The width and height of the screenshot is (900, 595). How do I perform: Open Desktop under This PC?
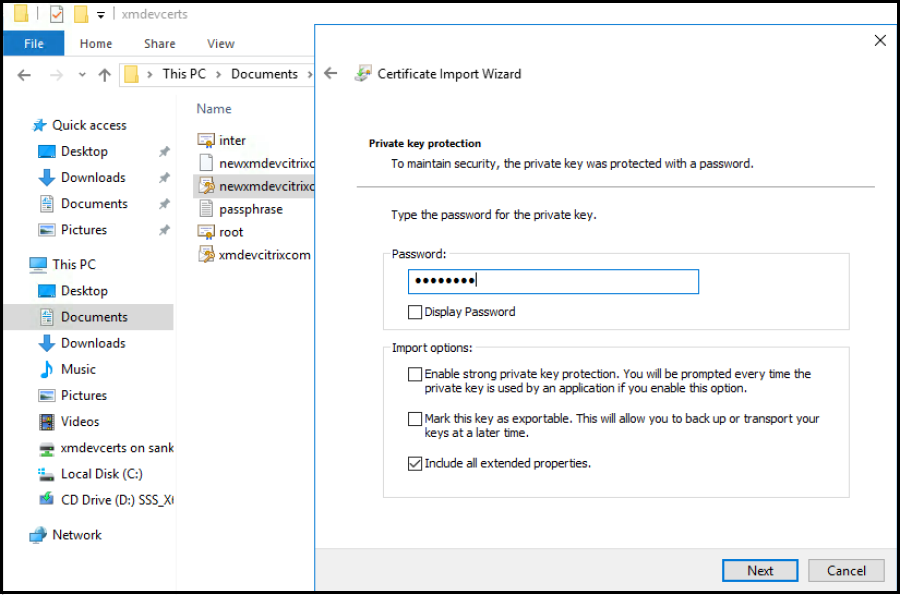(x=73, y=291)
